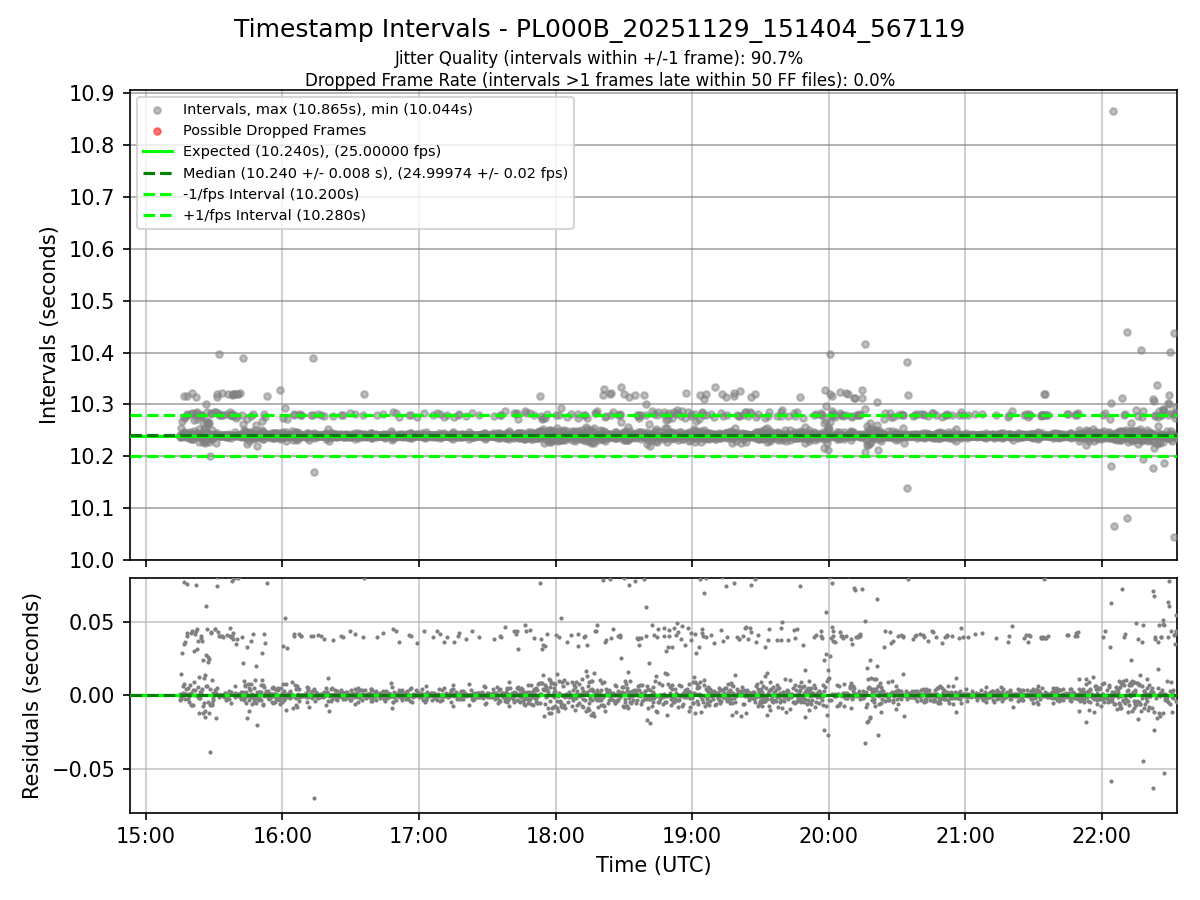
Task: Click the red Possible Dropped Frames marker in the legend
Action: tap(157, 131)
